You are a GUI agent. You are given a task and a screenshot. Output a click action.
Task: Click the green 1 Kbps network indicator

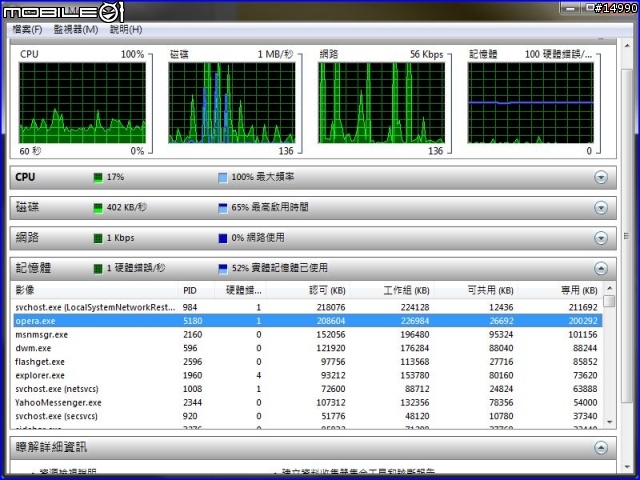click(x=98, y=238)
